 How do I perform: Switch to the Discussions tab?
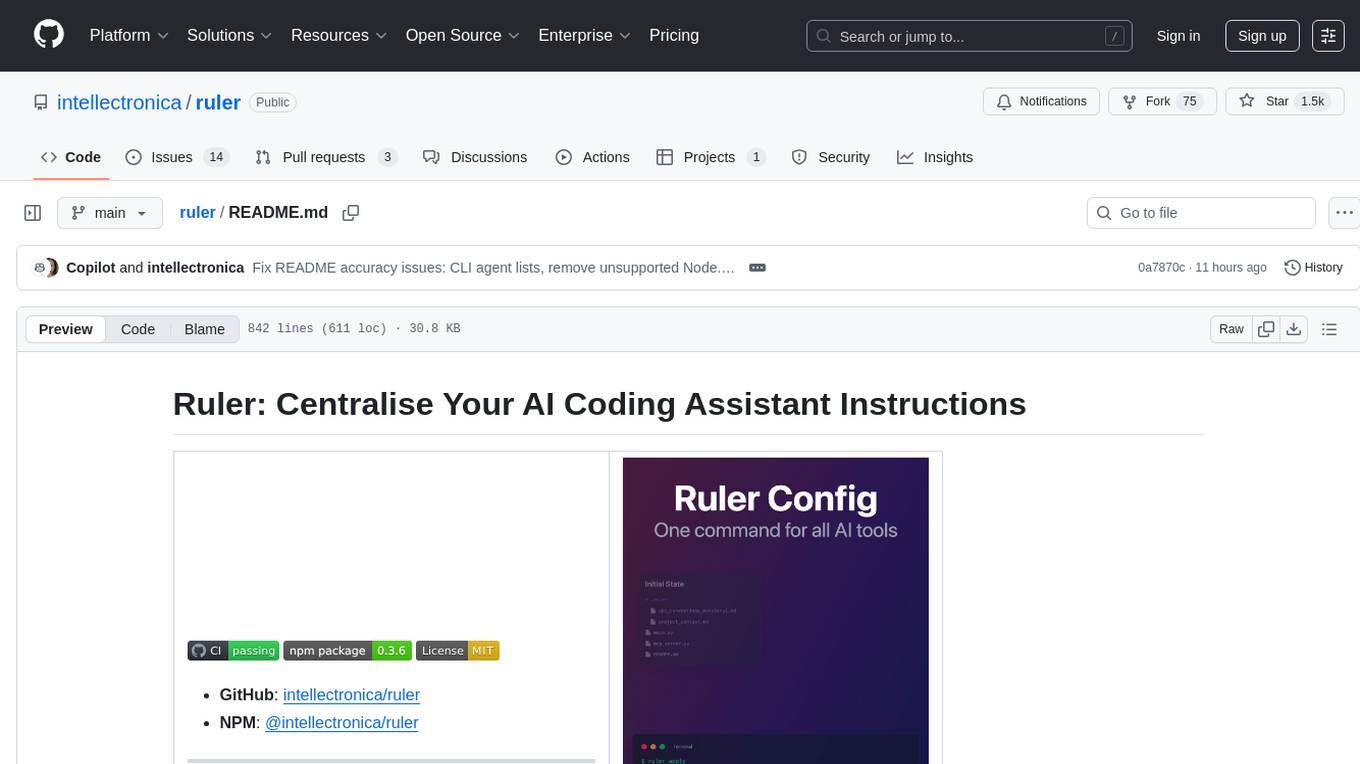[475, 157]
